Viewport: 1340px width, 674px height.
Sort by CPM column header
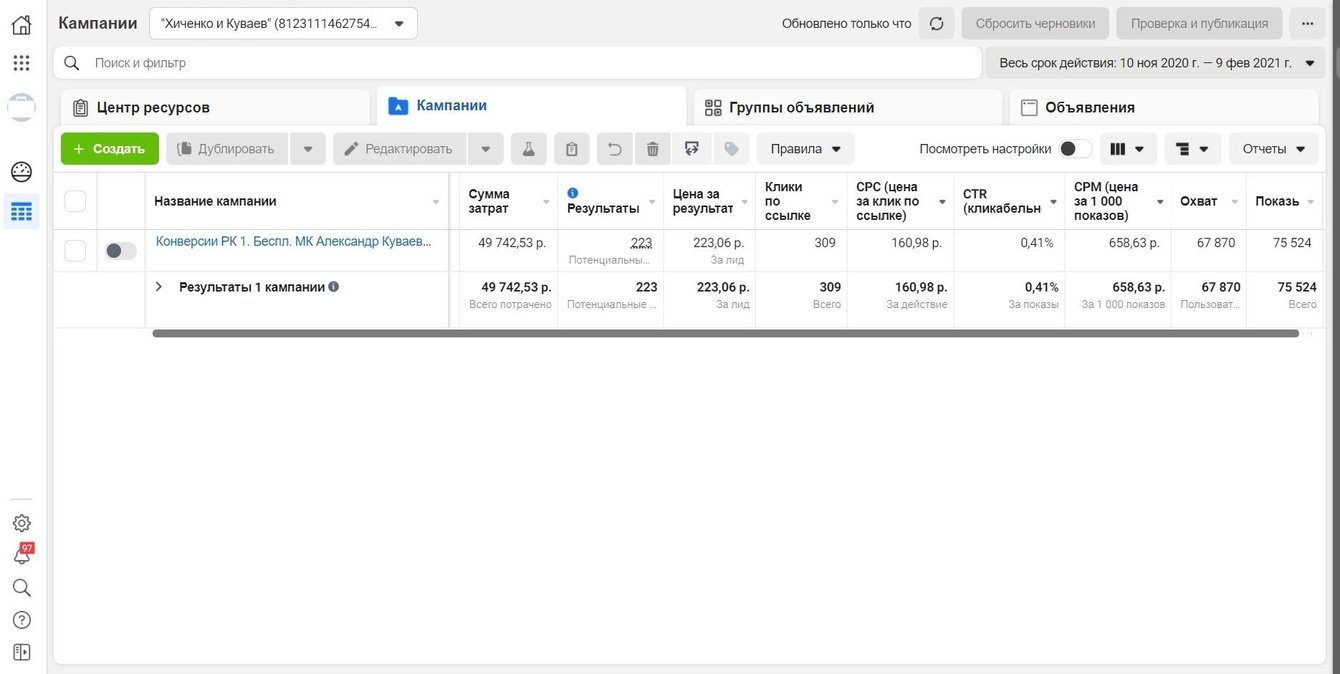point(1118,201)
